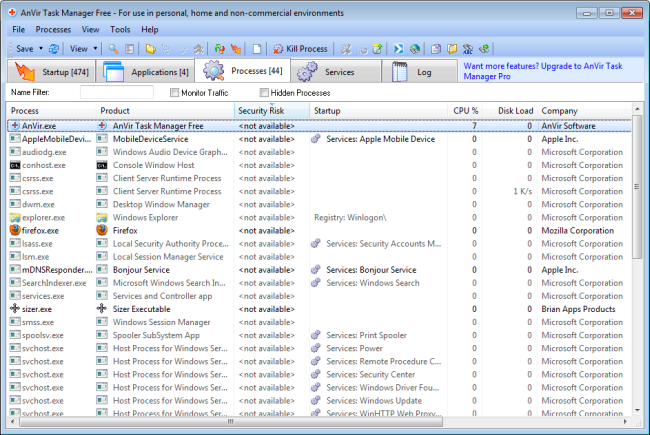Click the horizontal scrollbar thumb
The height and width of the screenshot is (435, 650).
(231, 421)
